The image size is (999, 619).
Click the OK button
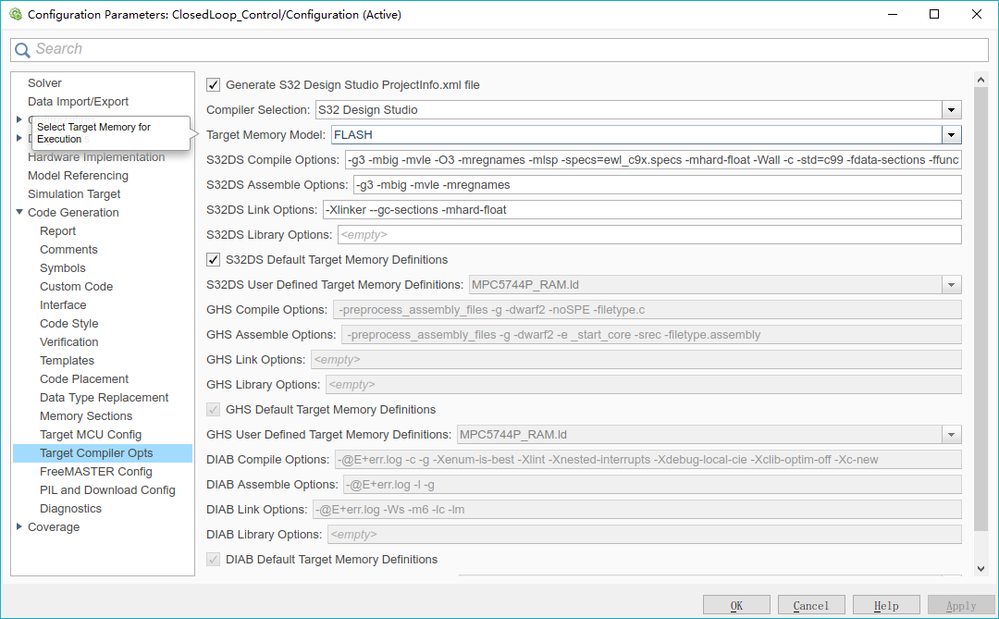737,606
